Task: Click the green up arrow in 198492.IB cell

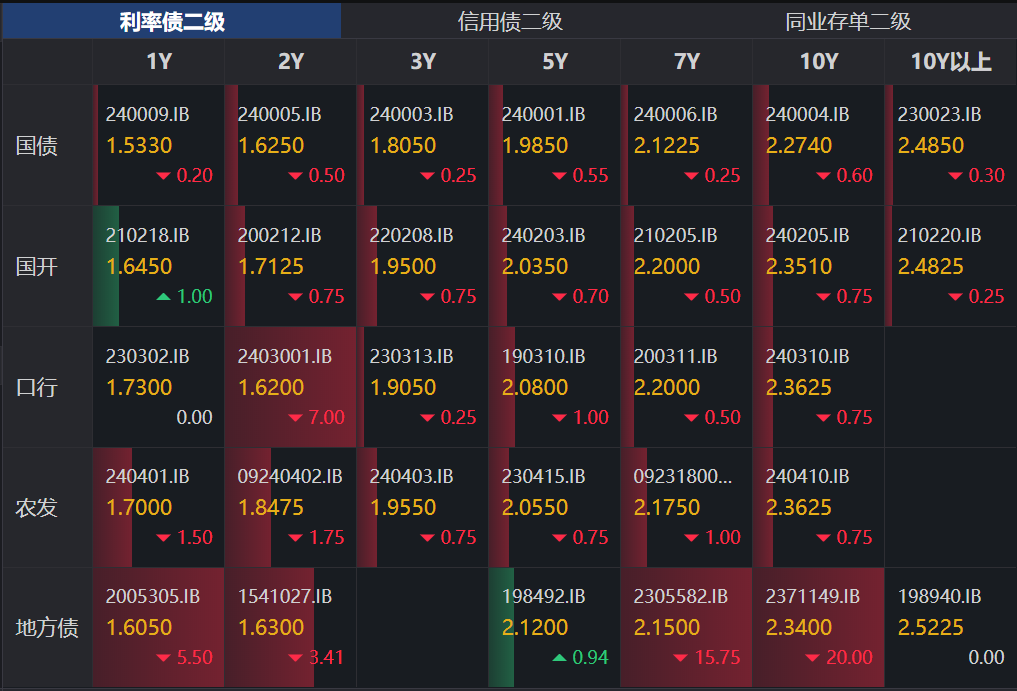Action: pyautogui.click(x=559, y=658)
